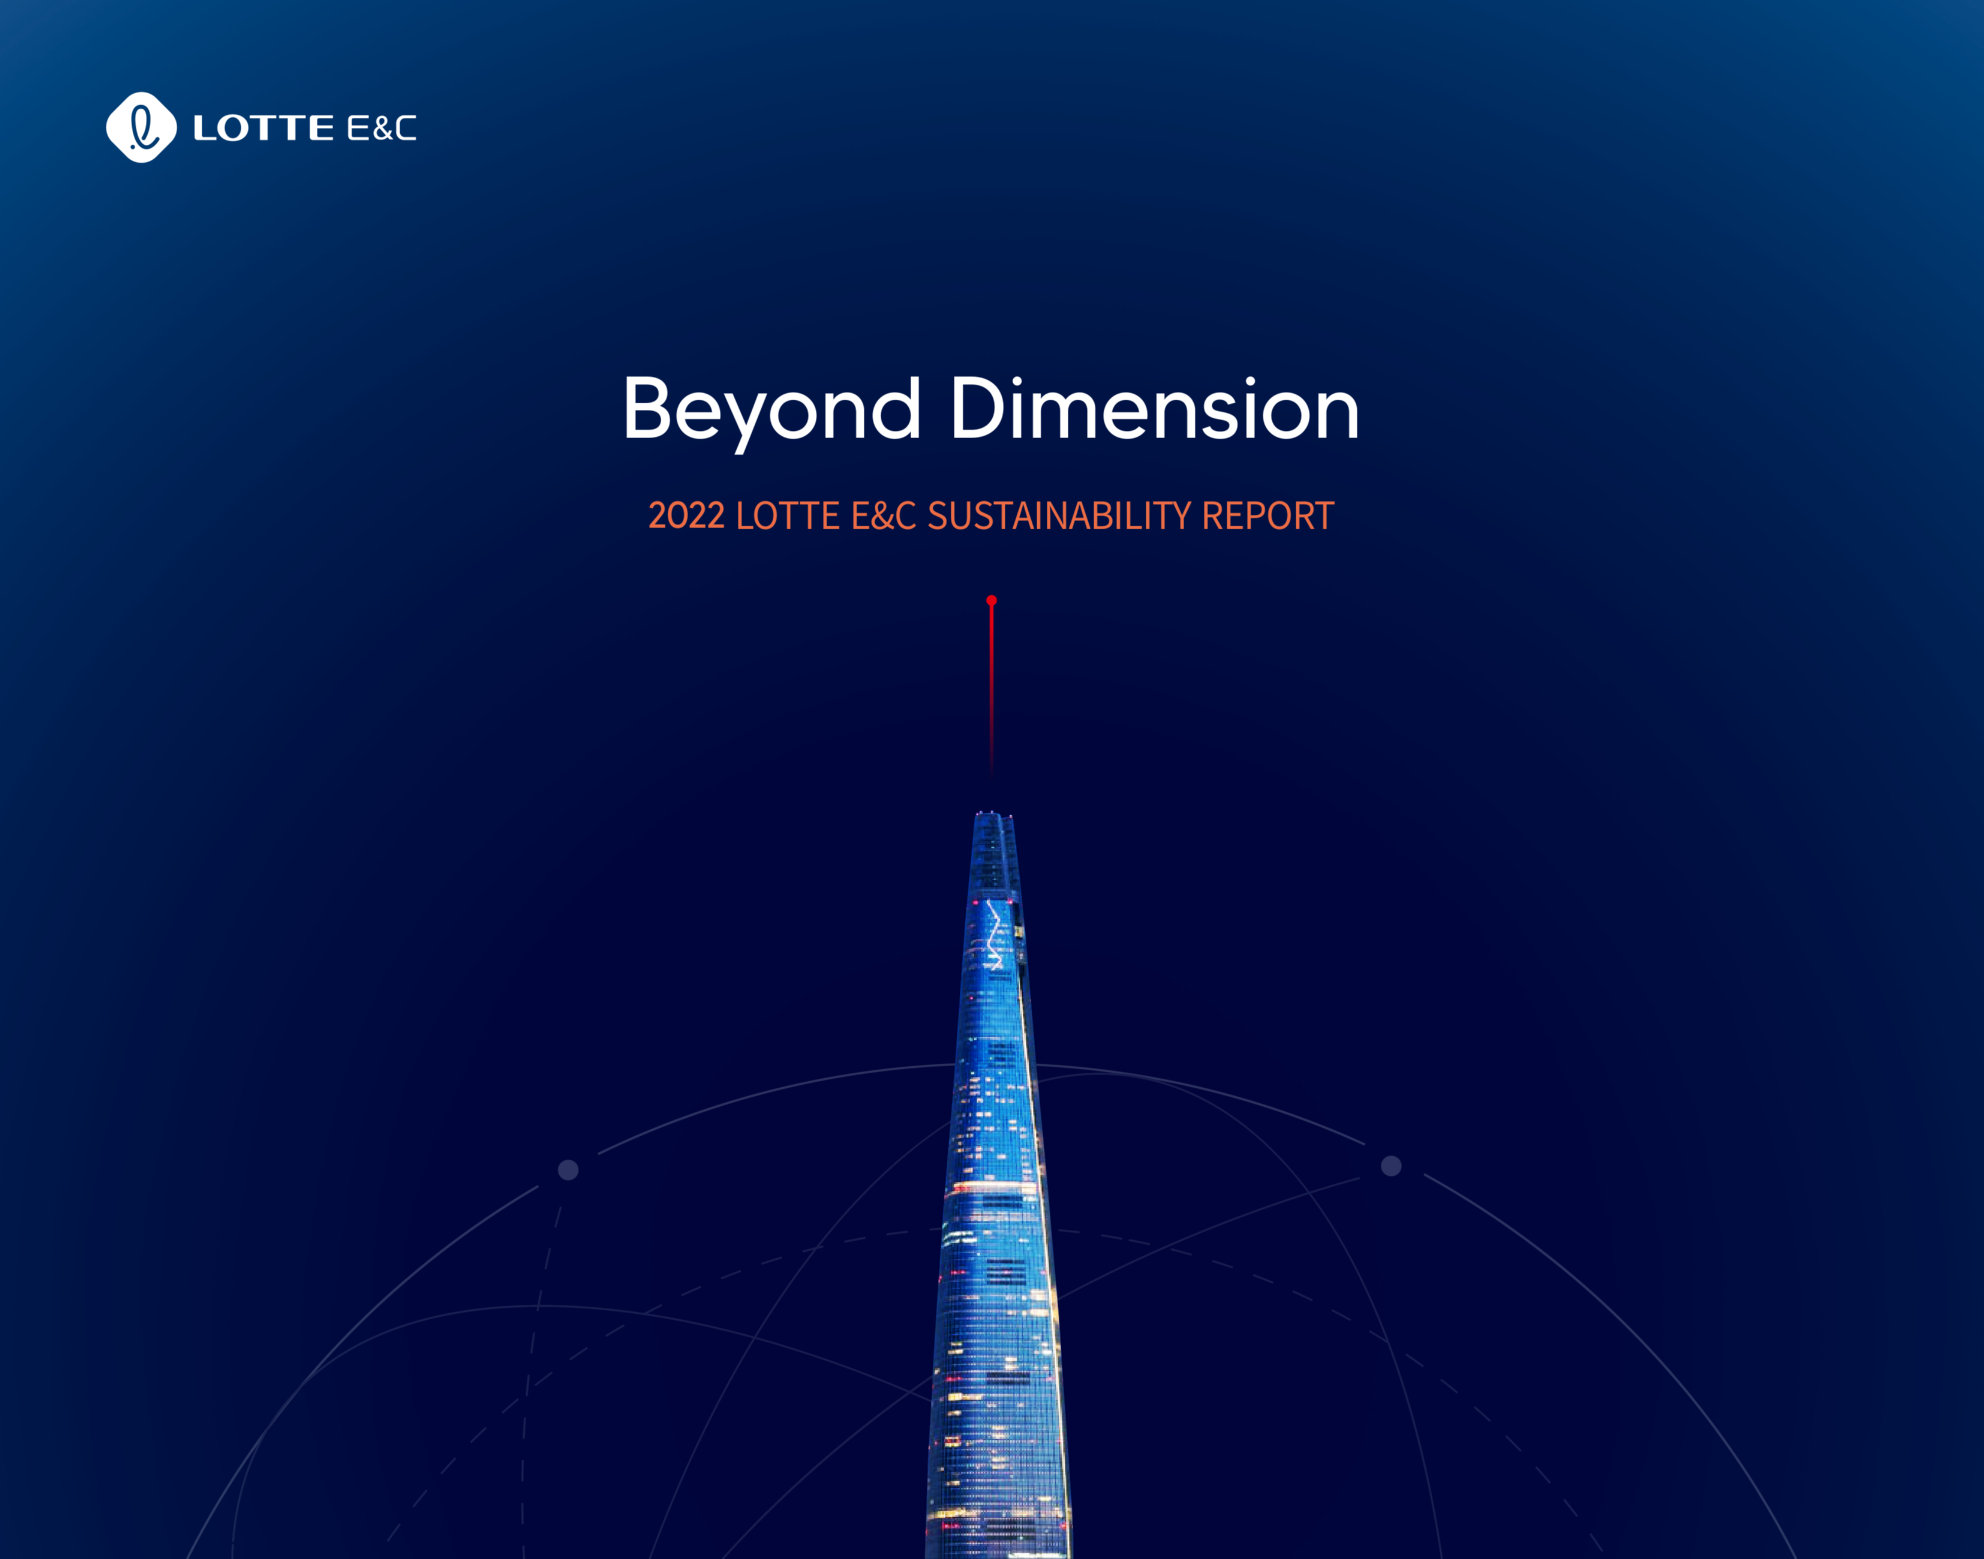This screenshot has height=1559, width=1984.
Task: Click the word Dimension in title
Action: [x=1154, y=409]
